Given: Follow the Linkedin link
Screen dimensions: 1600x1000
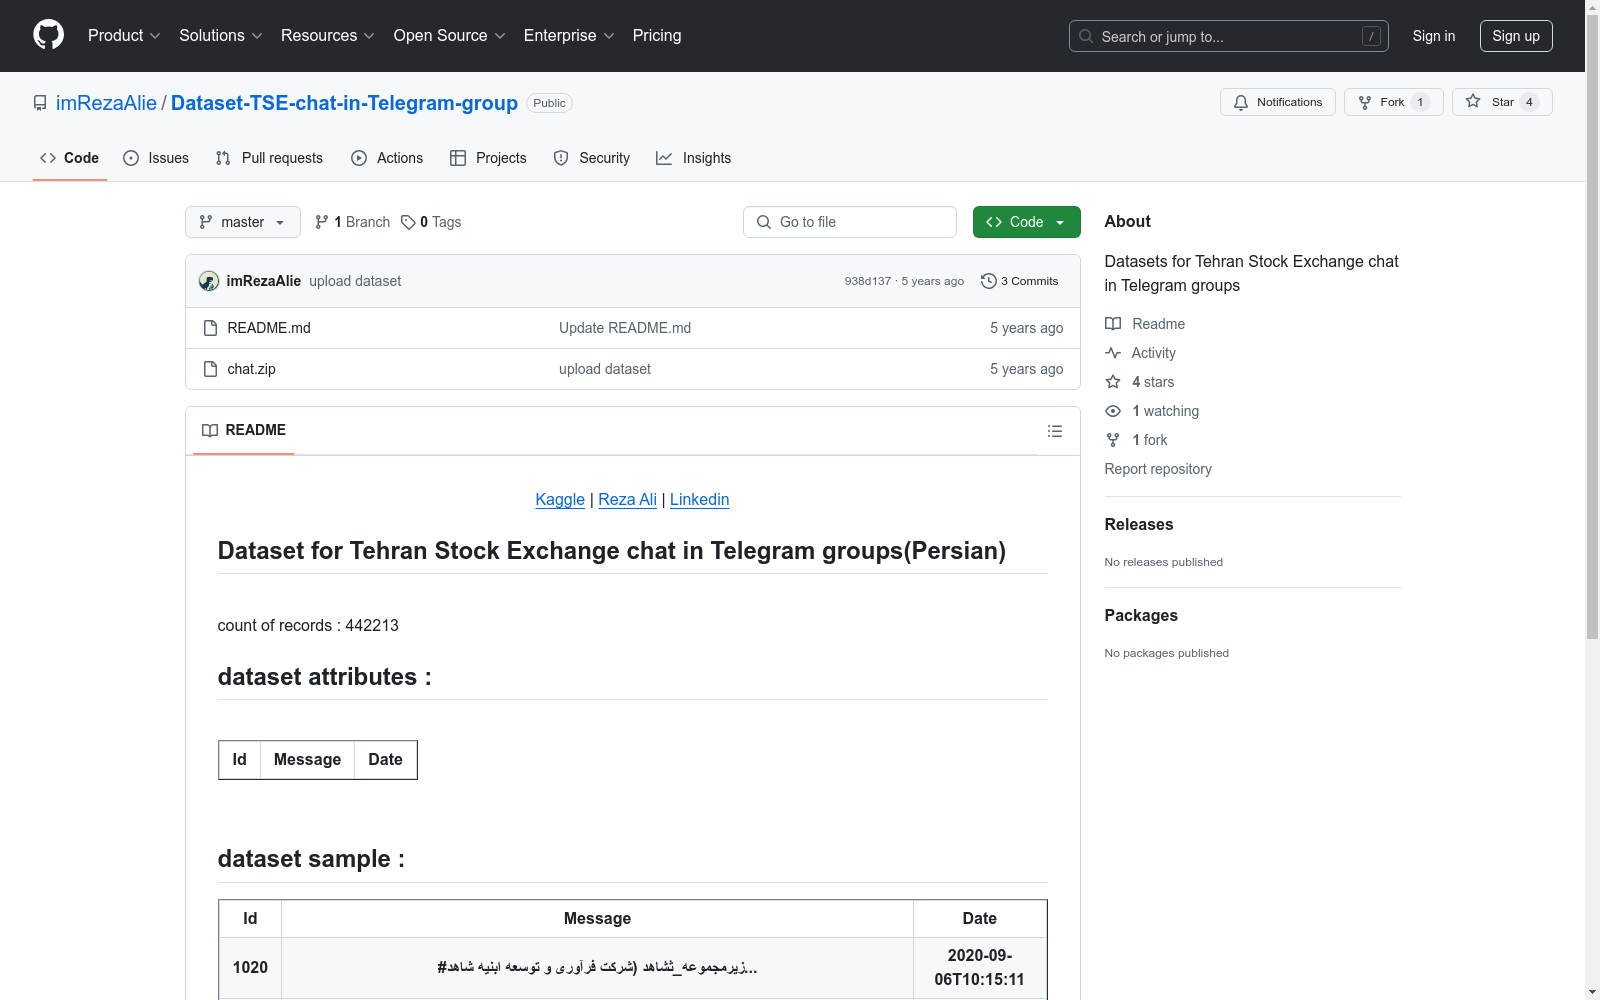Looking at the screenshot, I should pyautogui.click(x=699, y=499).
